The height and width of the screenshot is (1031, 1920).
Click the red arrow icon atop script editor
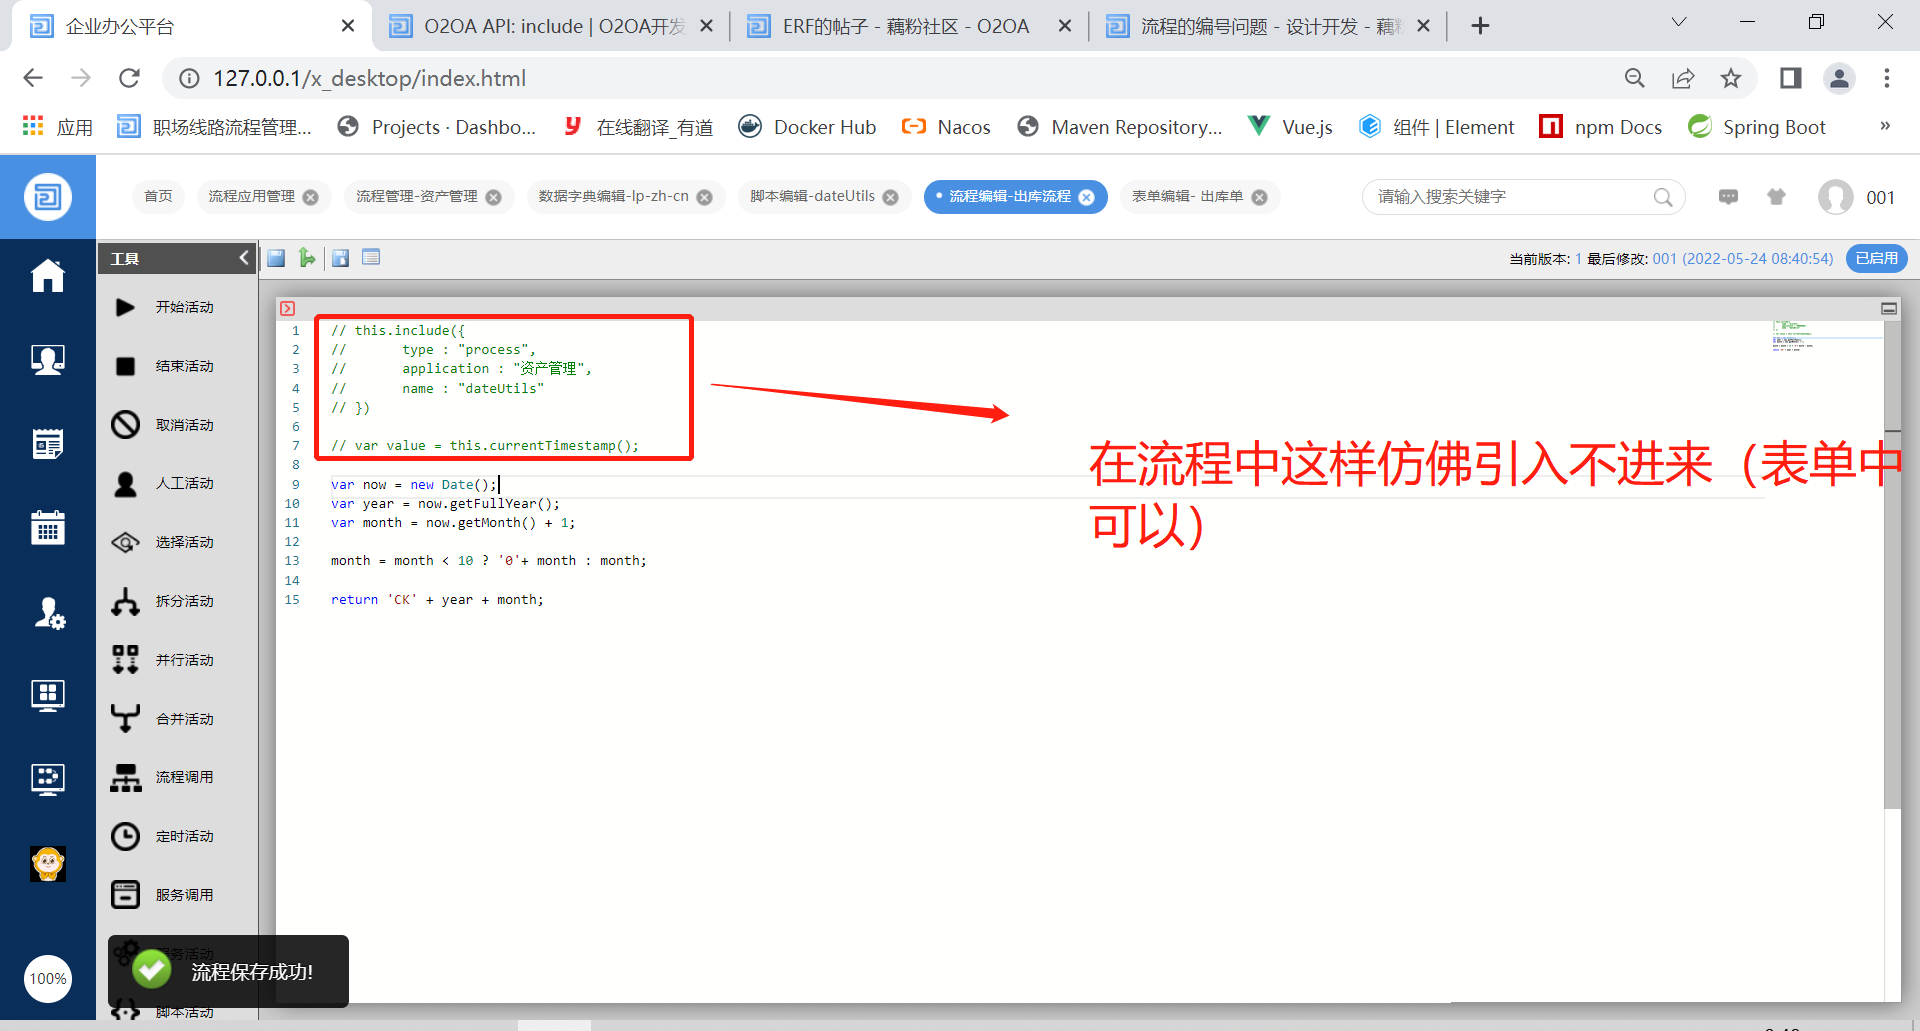click(x=288, y=308)
